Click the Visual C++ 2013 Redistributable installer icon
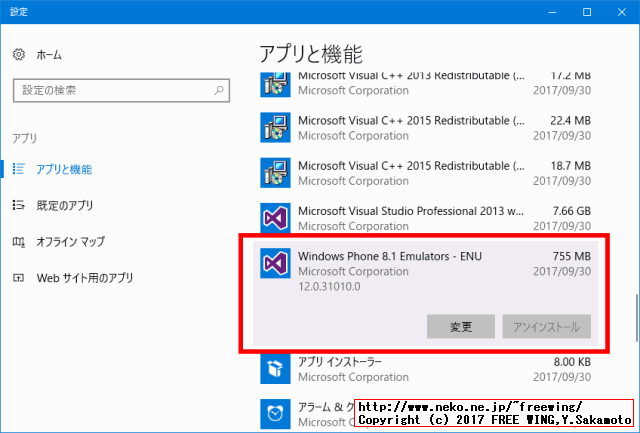Screen dimensions: 640x433 coord(276,84)
